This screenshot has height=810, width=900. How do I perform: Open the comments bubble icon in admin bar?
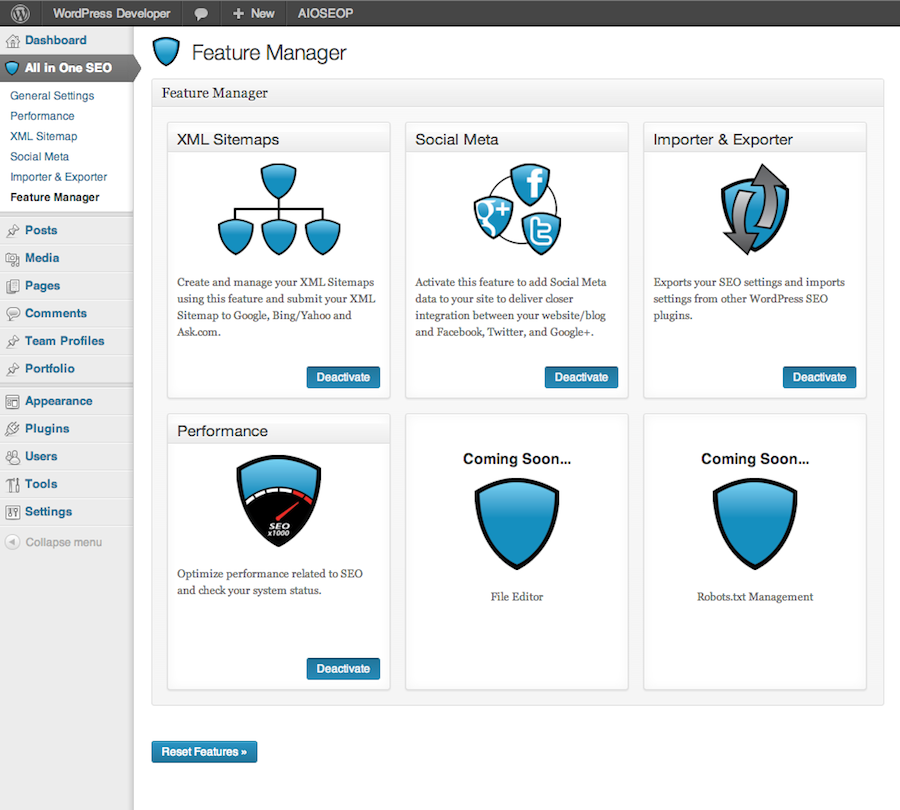point(201,14)
